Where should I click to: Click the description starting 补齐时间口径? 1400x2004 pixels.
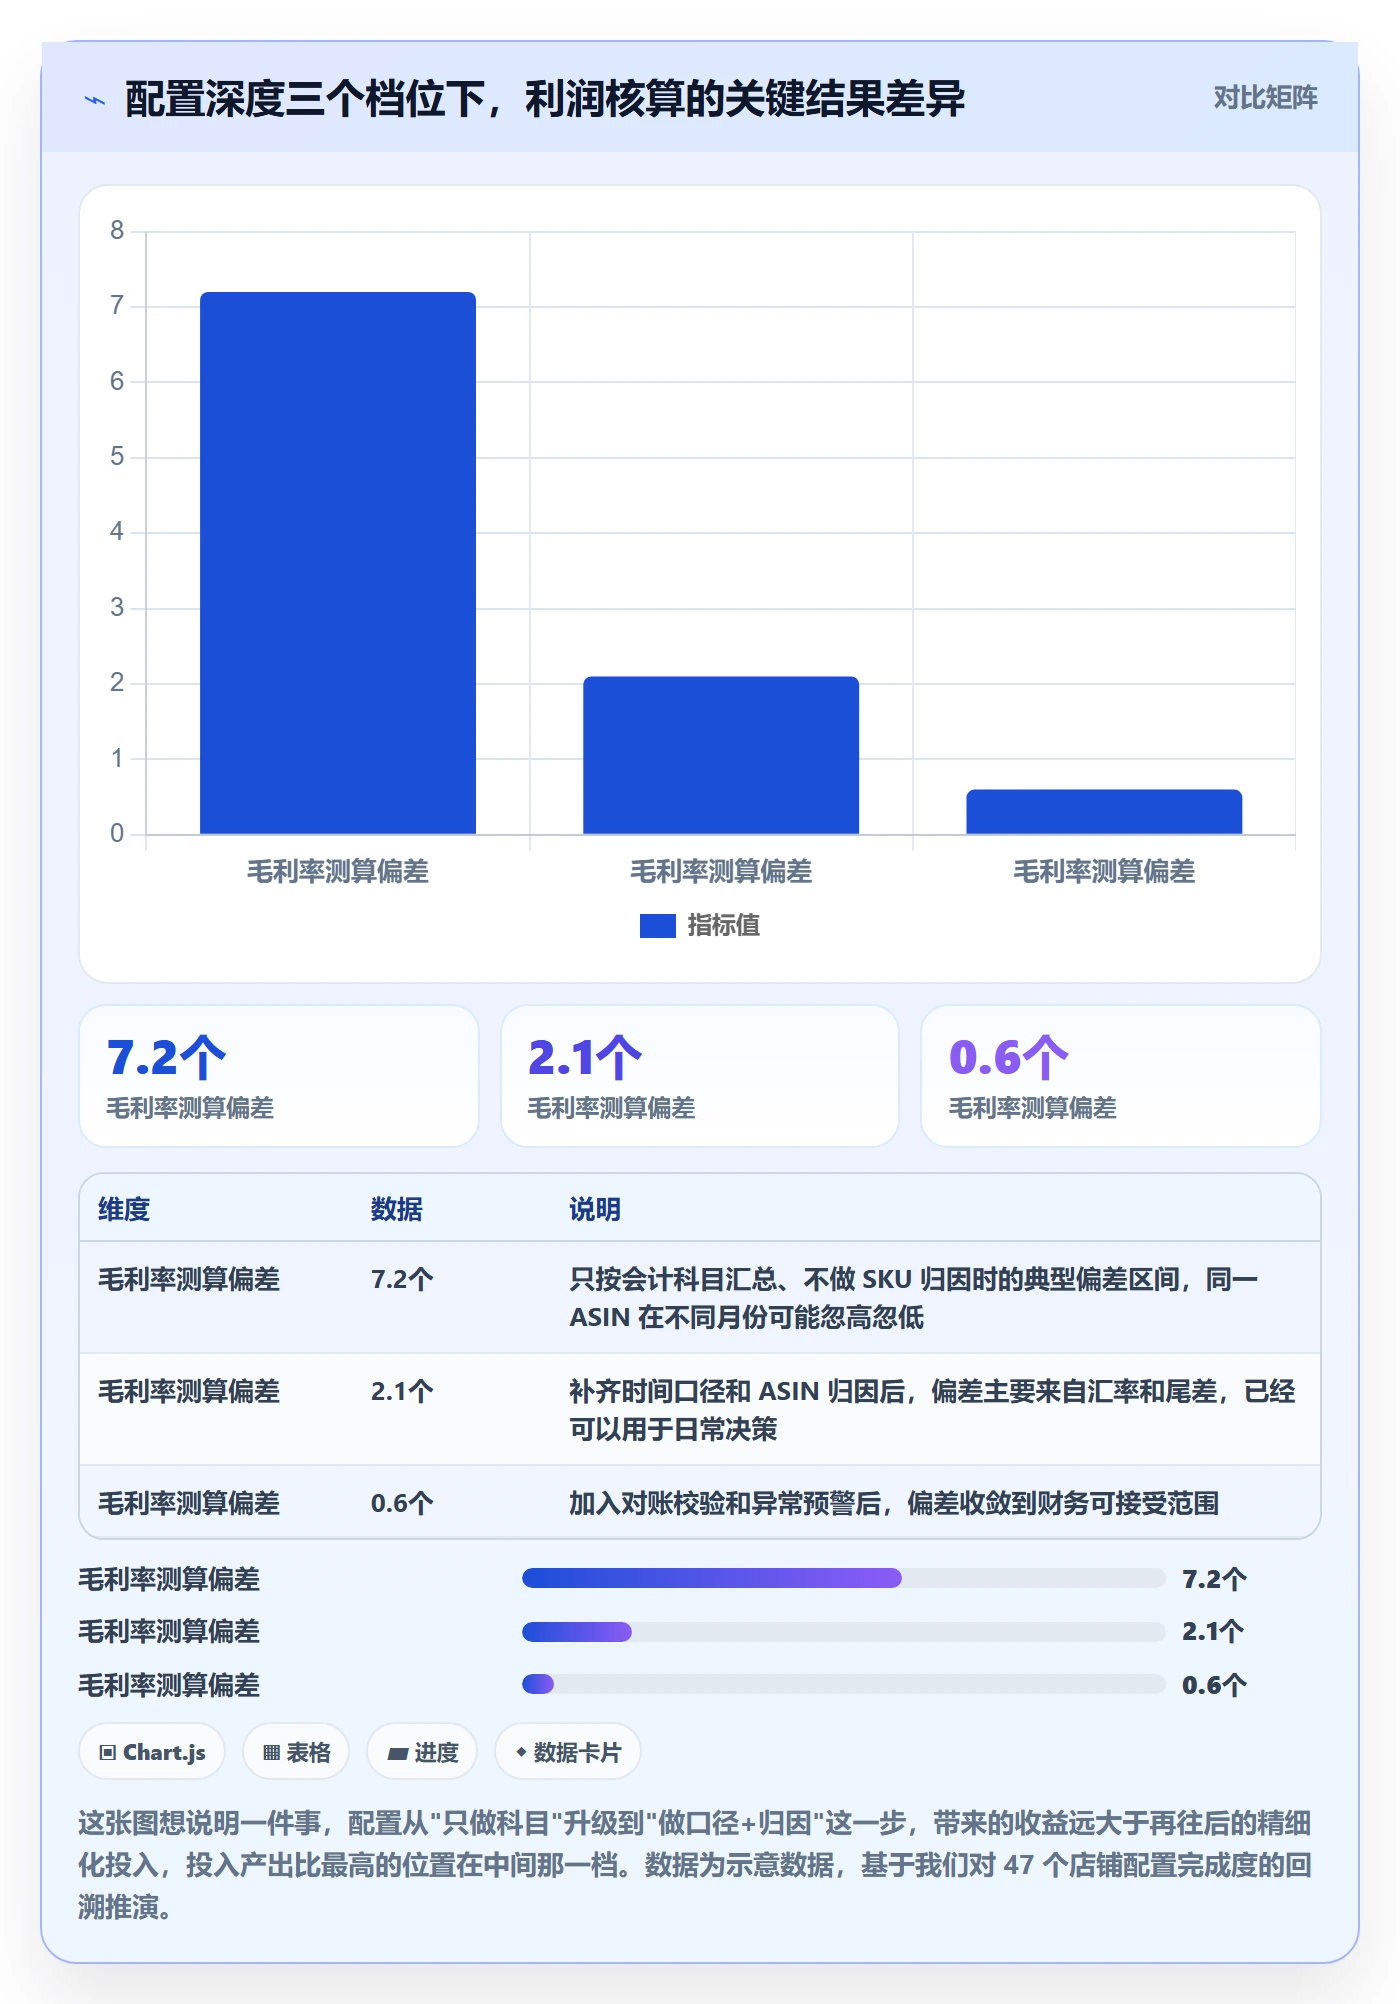[932, 1410]
